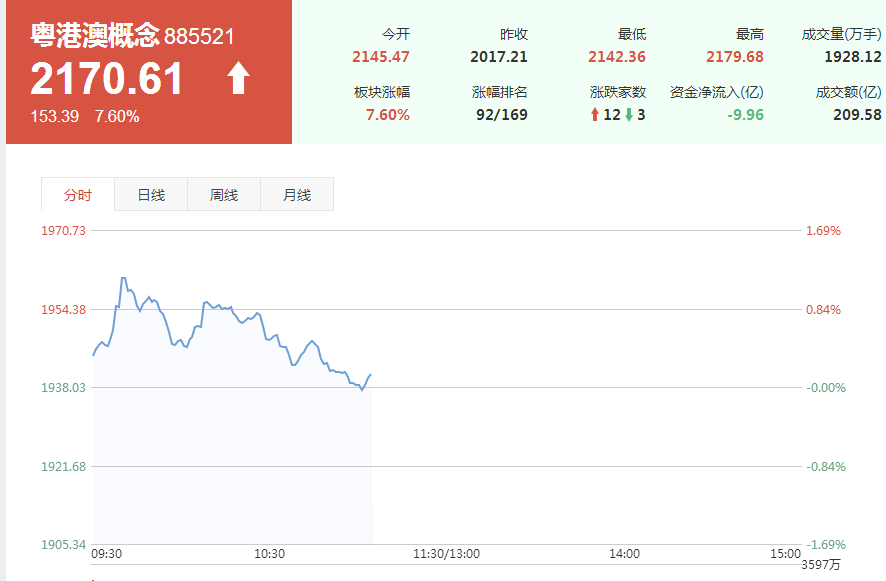Open the 日线 daily chart tab
The width and height of the screenshot is (886, 581).
(151, 194)
